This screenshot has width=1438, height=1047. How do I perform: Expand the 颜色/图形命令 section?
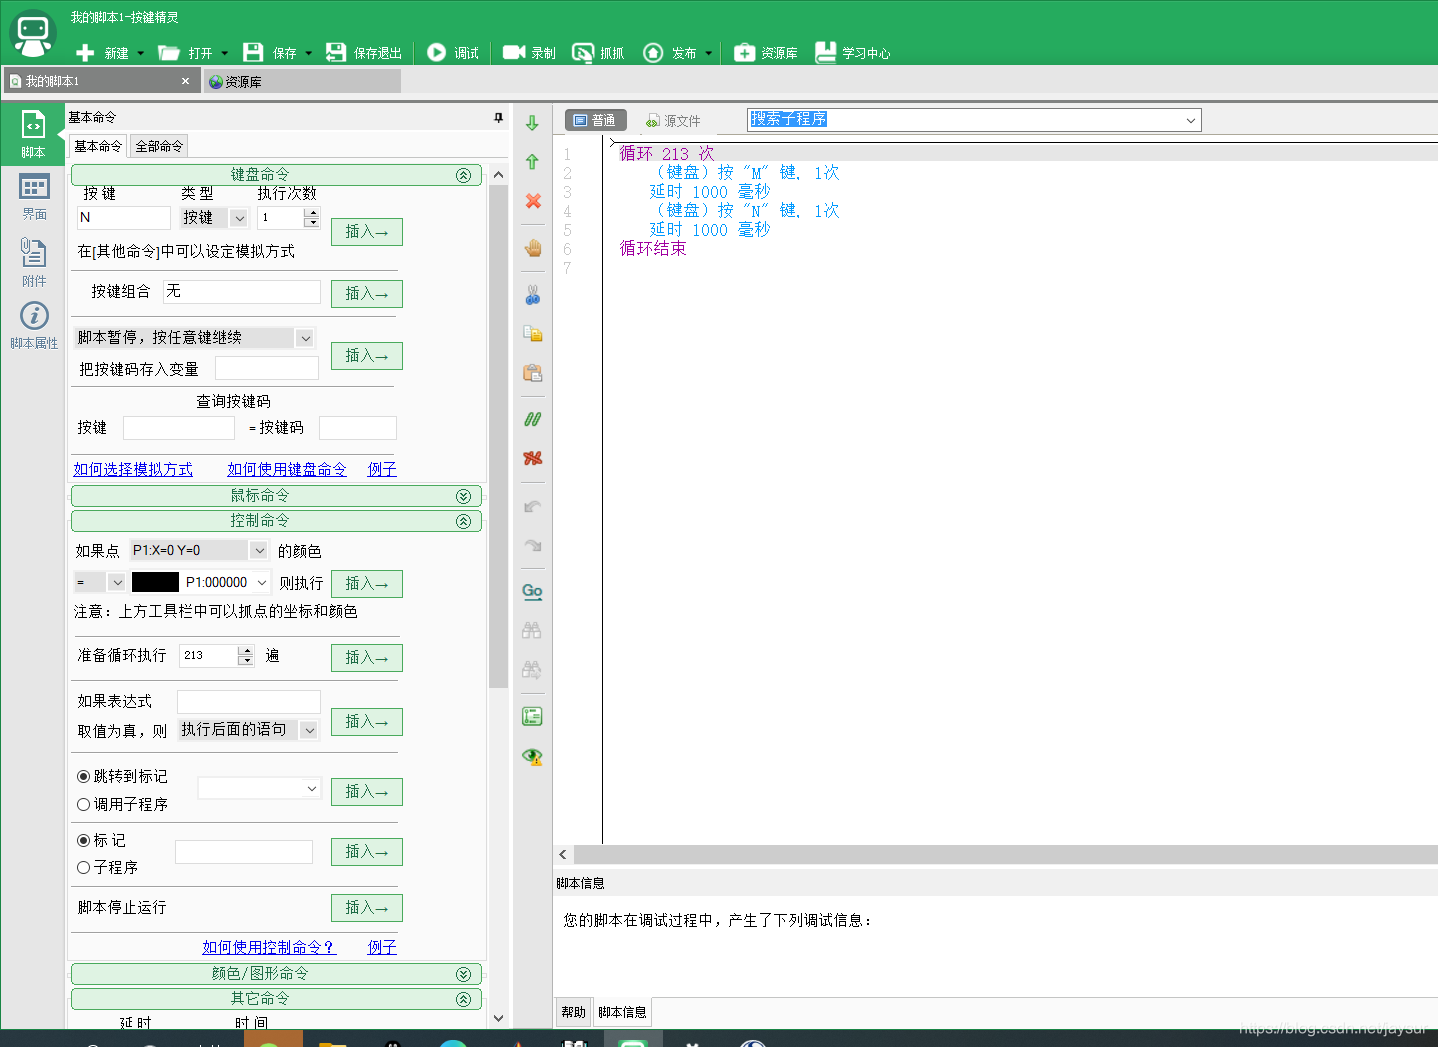463,974
